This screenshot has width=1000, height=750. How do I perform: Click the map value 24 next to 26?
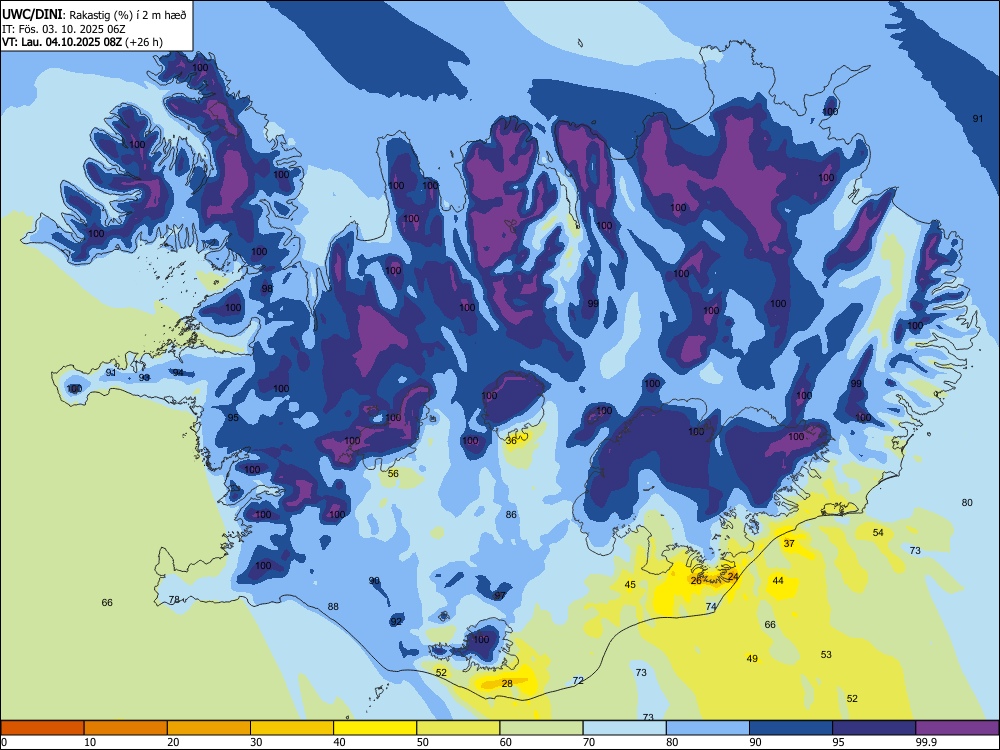pyautogui.click(x=733, y=577)
